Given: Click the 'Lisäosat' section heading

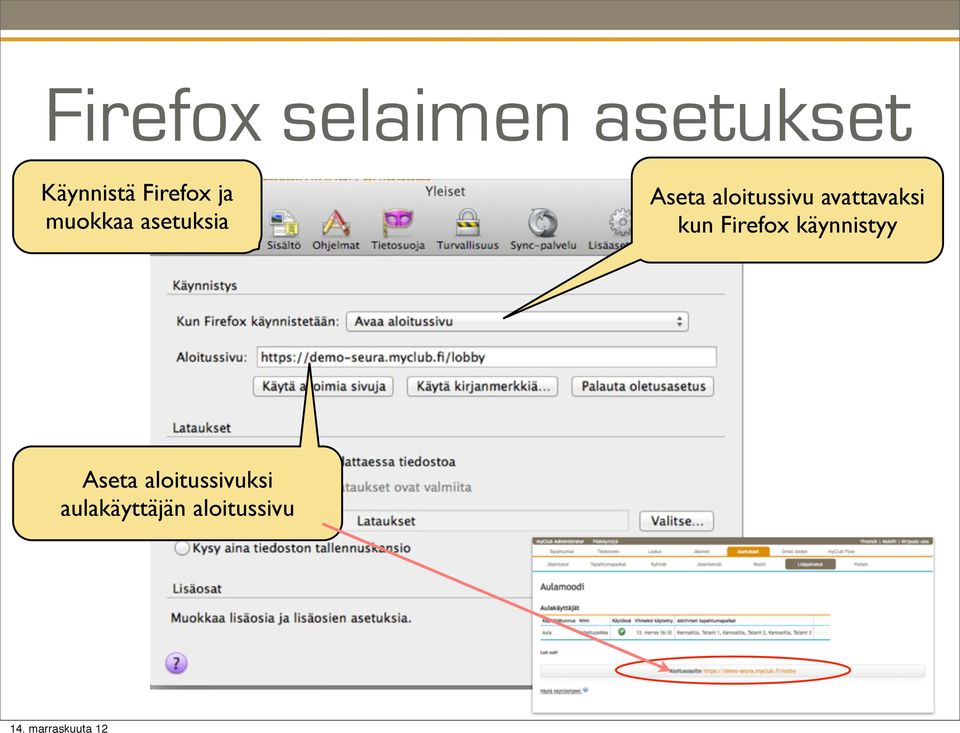Looking at the screenshot, I should (x=197, y=588).
